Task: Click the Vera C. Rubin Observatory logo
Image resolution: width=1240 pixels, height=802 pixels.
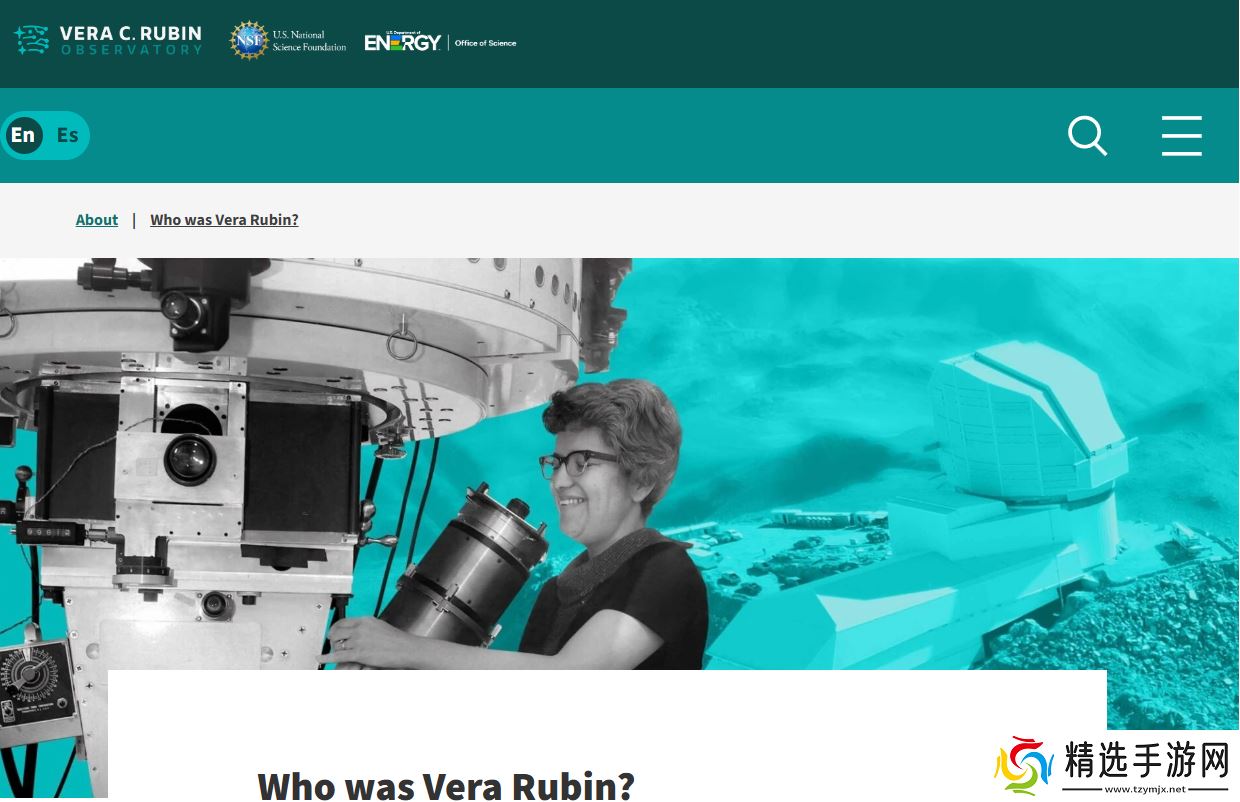Action: tap(108, 40)
